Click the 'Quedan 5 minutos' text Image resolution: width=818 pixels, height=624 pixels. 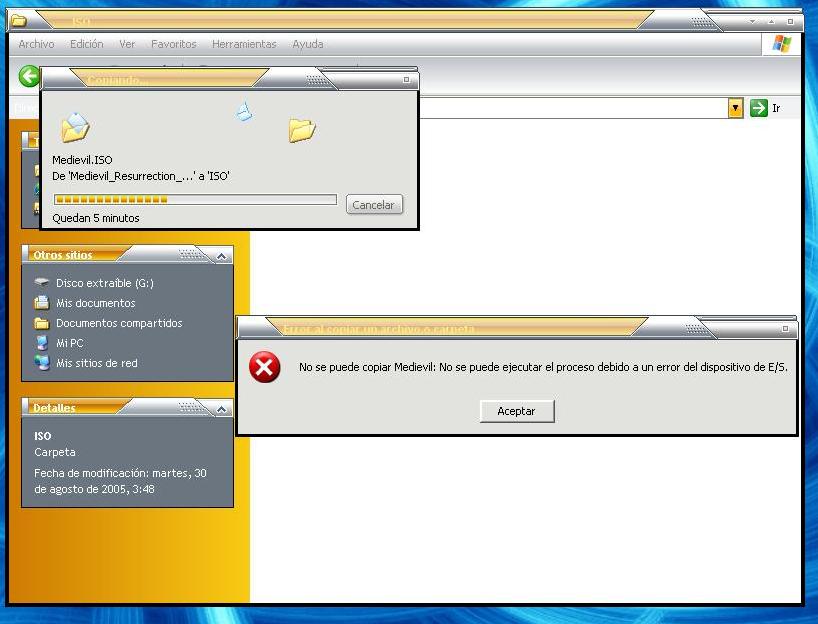coord(96,218)
